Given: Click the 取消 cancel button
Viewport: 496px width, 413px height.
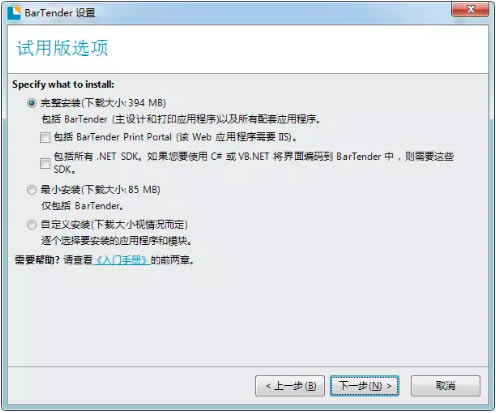Looking at the screenshot, I should (x=446, y=386).
